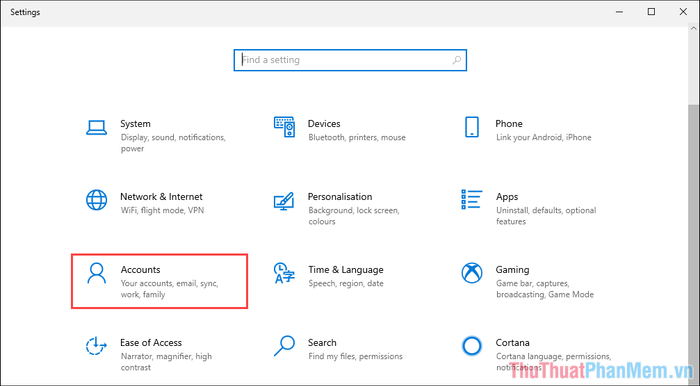The image size is (700, 386).
Task: Open the Network & Internet globe icon
Action: pyautogui.click(x=96, y=200)
